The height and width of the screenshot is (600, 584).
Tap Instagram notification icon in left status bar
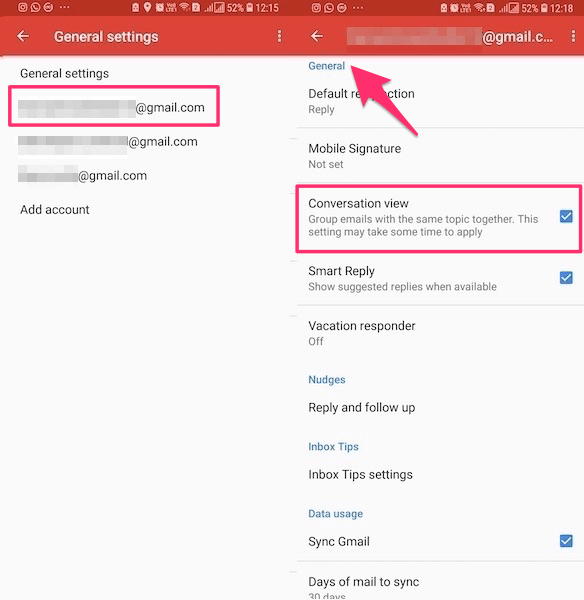pyautogui.click(x=23, y=7)
